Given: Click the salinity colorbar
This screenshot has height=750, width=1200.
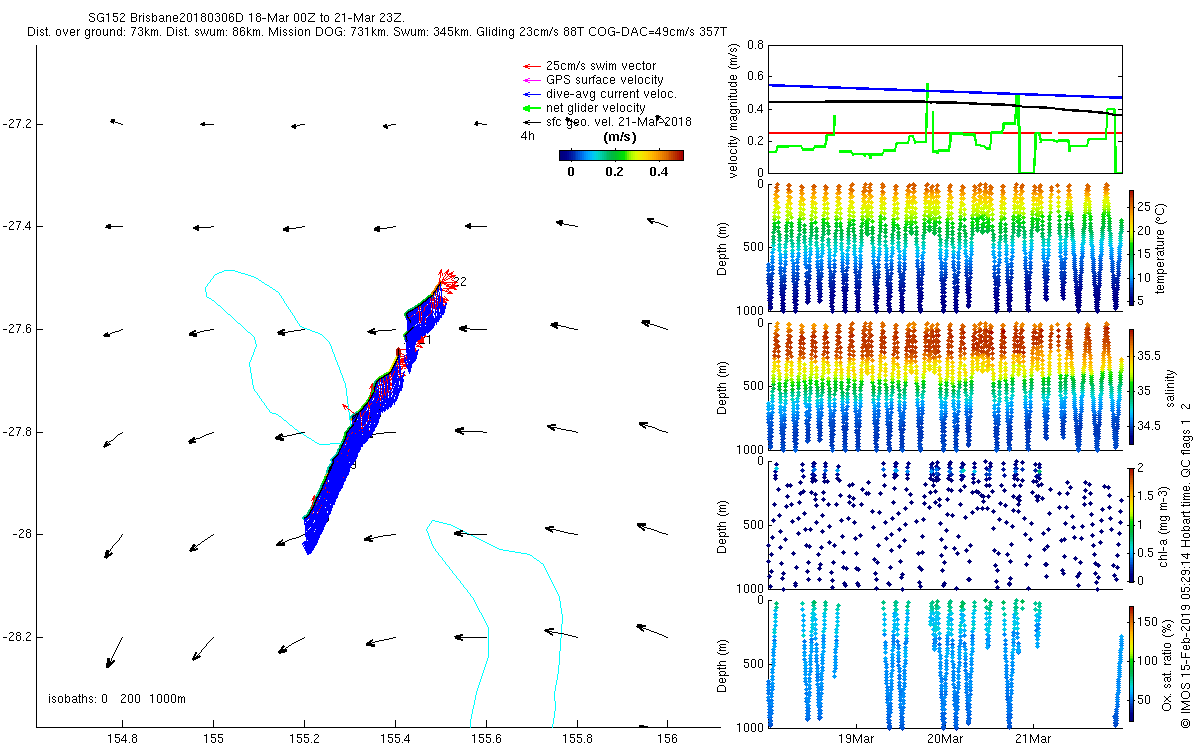Looking at the screenshot, I should coord(1131,386).
